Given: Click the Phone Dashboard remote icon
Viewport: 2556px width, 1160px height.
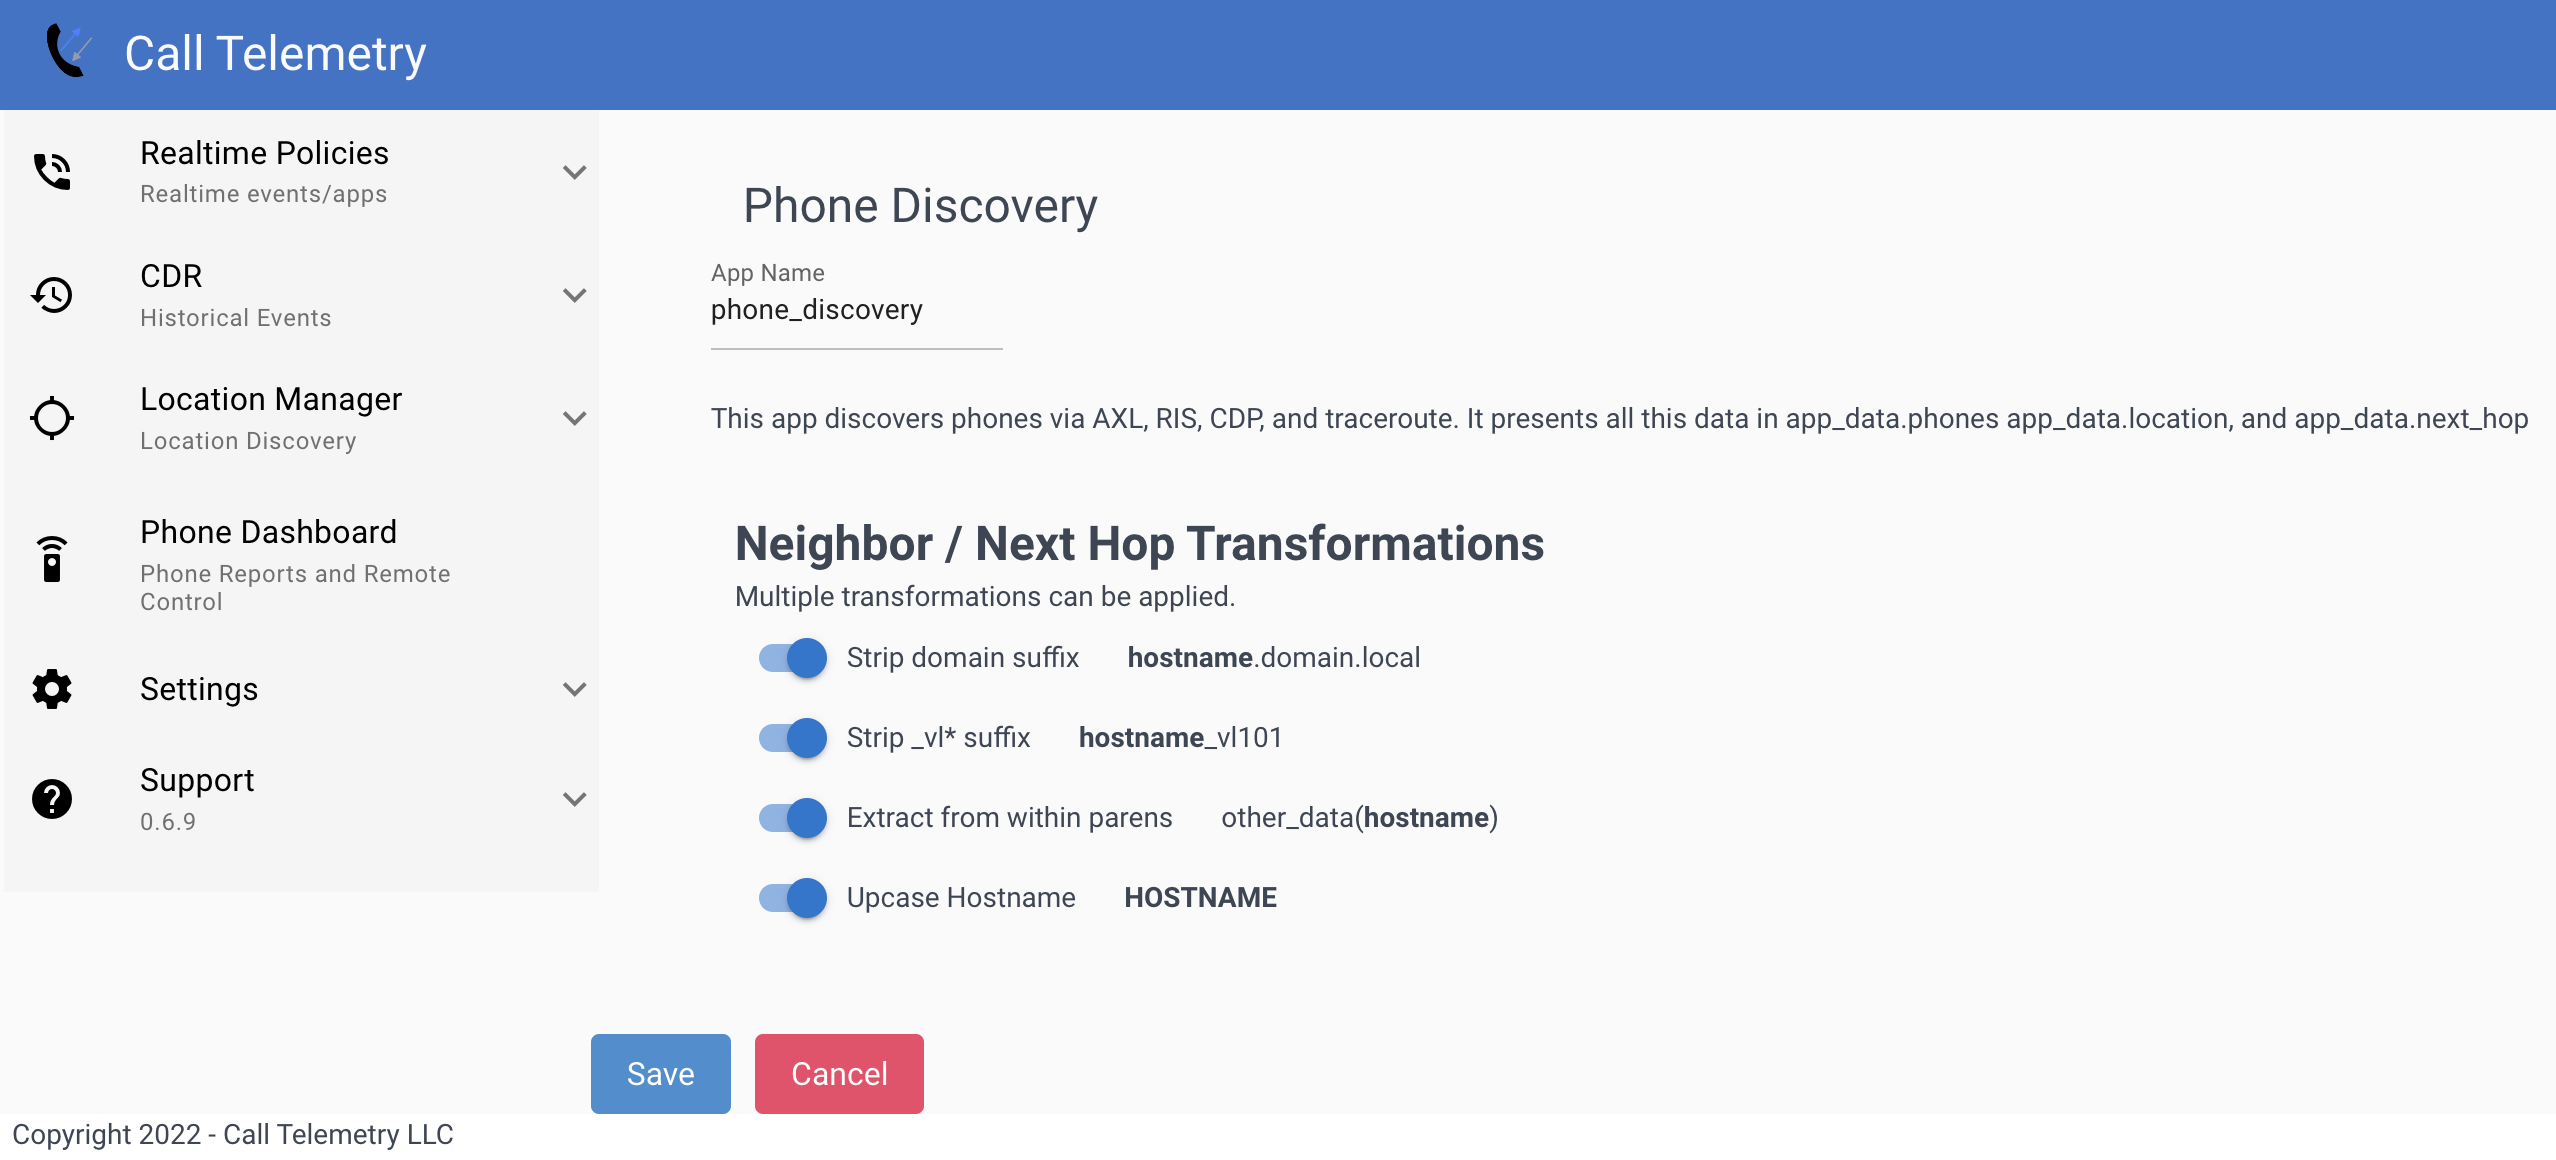Looking at the screenshot, I should tap(51, 558).
